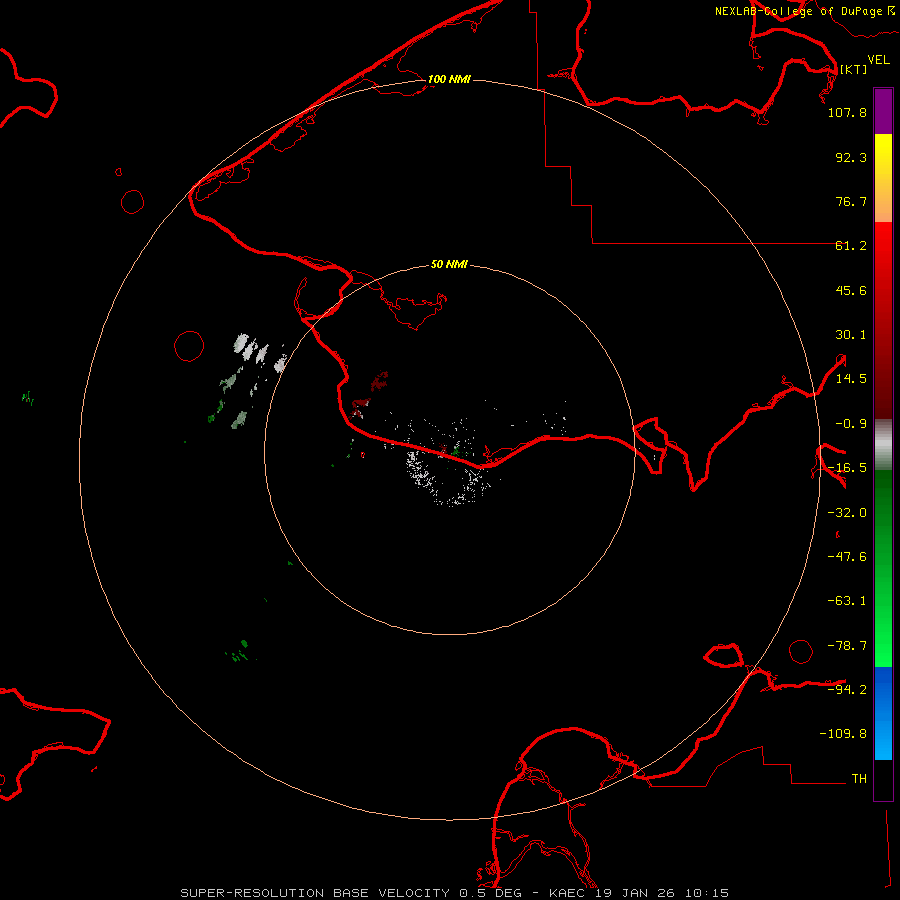Click the white velocity echo cluster west of the 50 NMI ring
The height and width of the screenshot is (900, 900).
pyautogui.click(x=259, y=352)
